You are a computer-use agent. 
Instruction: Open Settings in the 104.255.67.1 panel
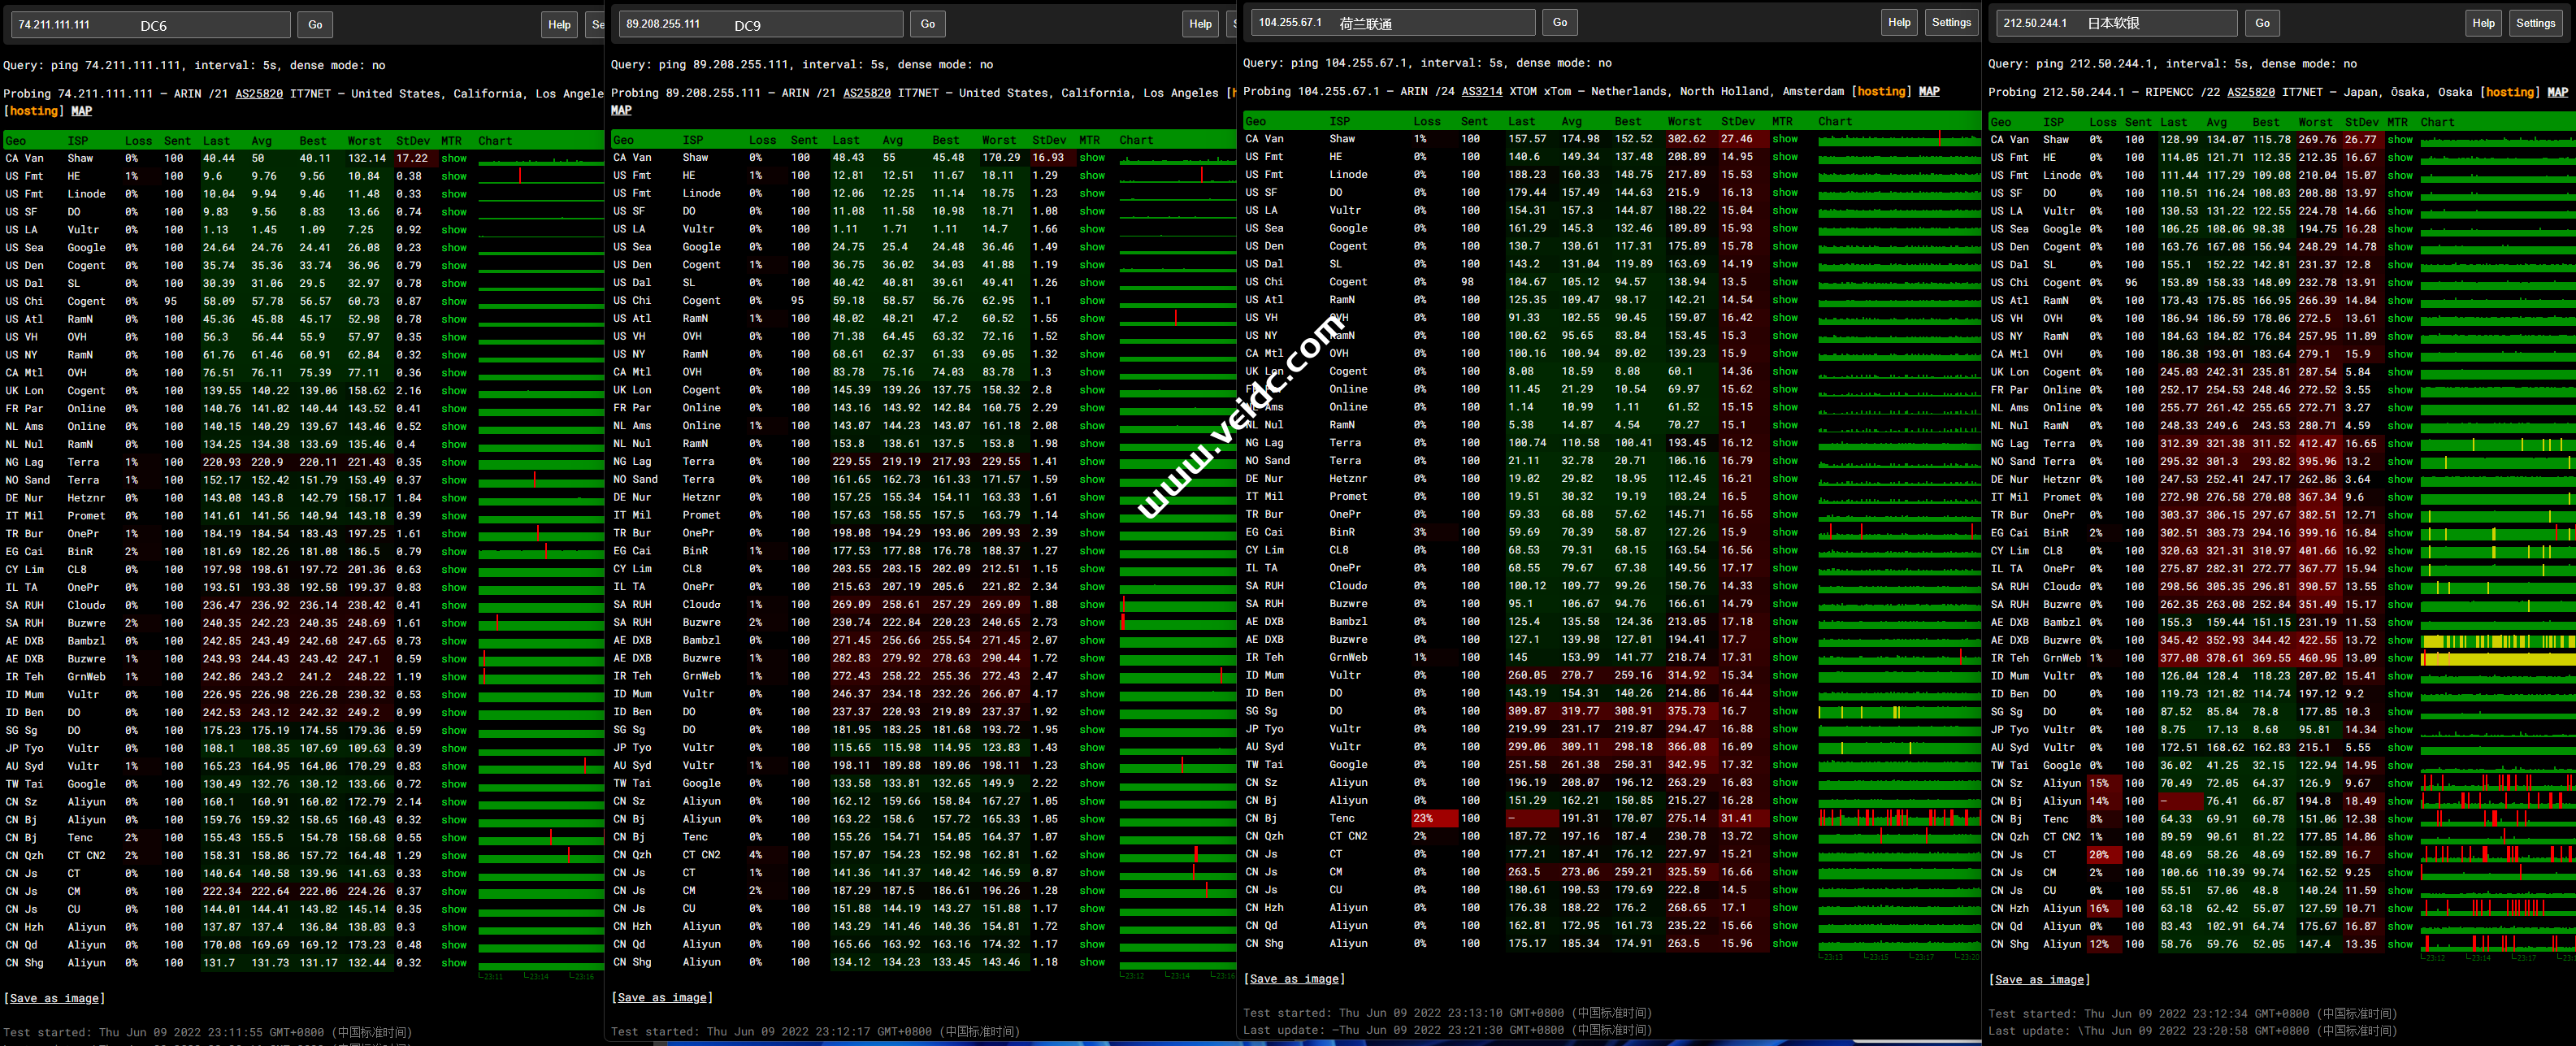click(1950, 22)
